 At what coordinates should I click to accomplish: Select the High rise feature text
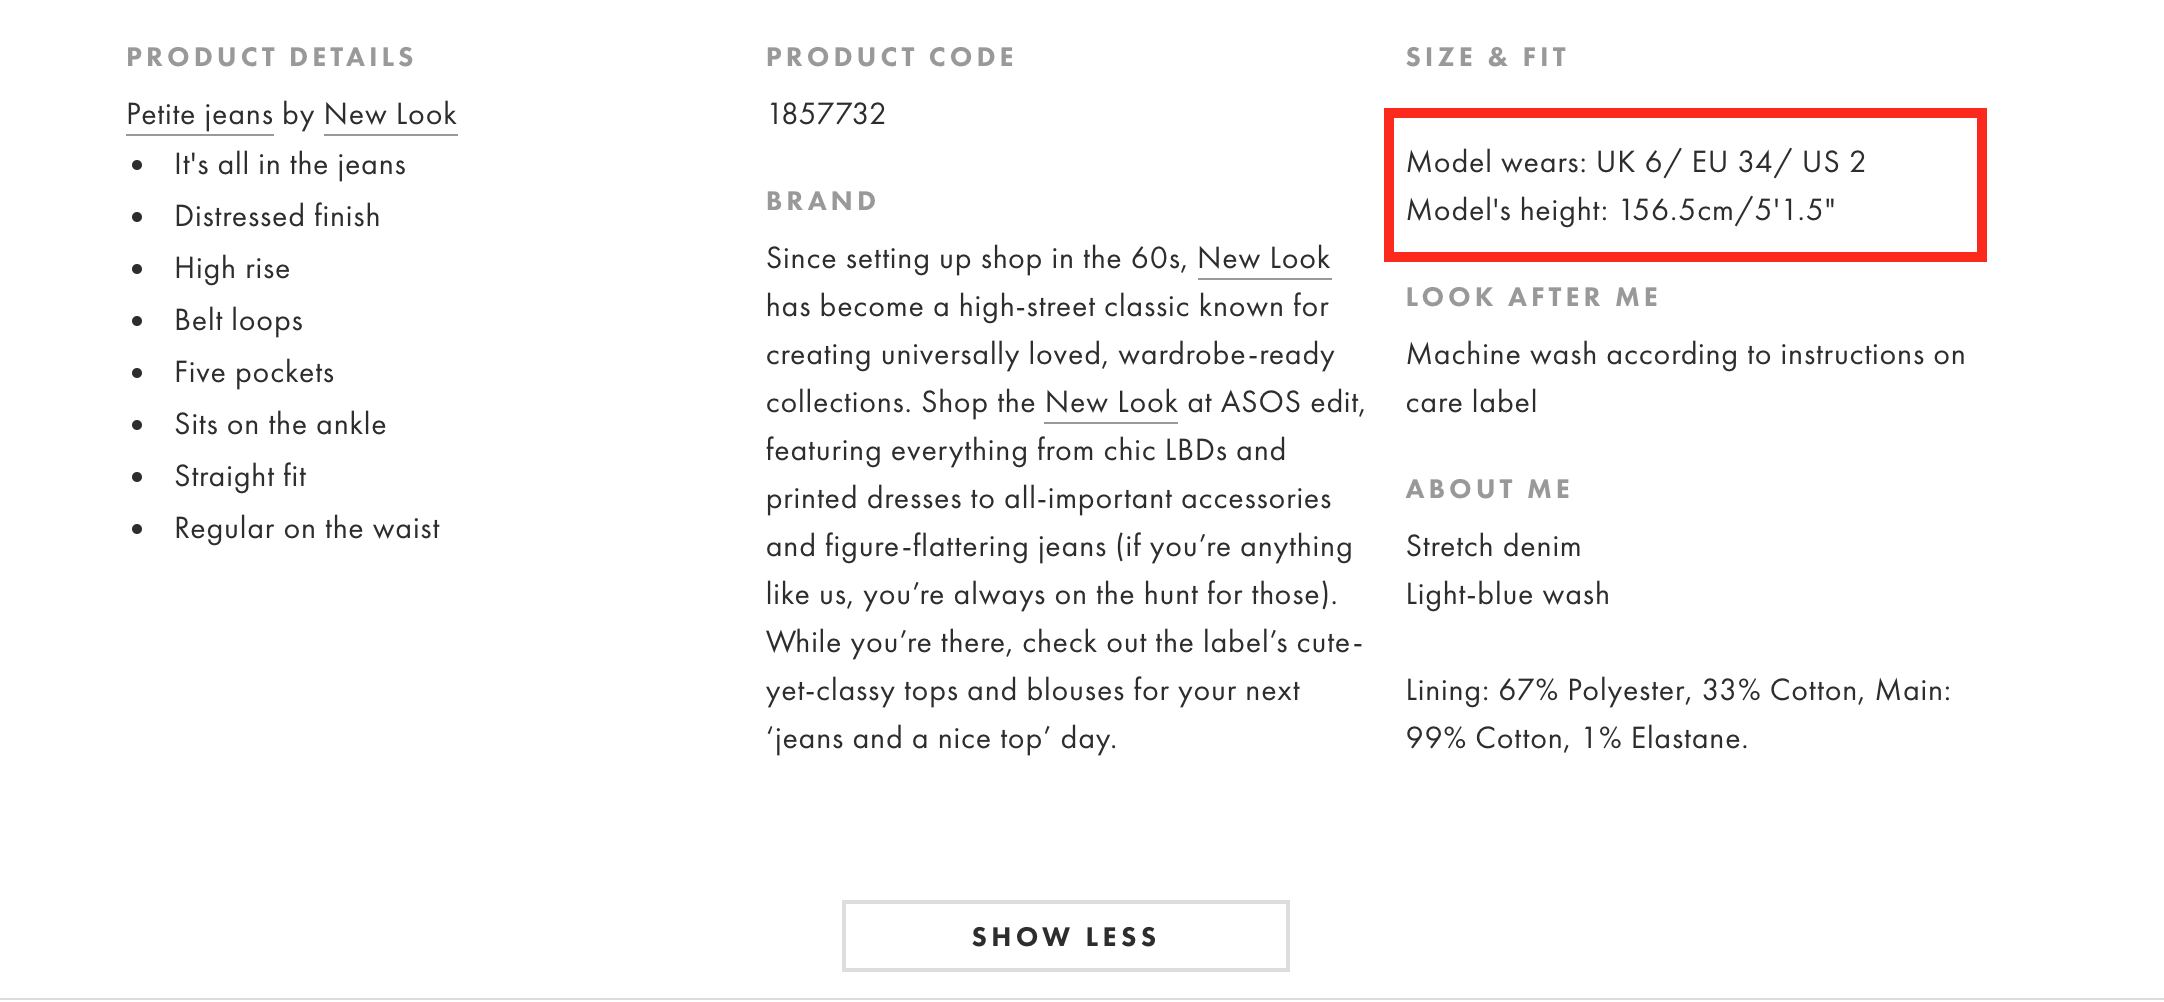231,268
